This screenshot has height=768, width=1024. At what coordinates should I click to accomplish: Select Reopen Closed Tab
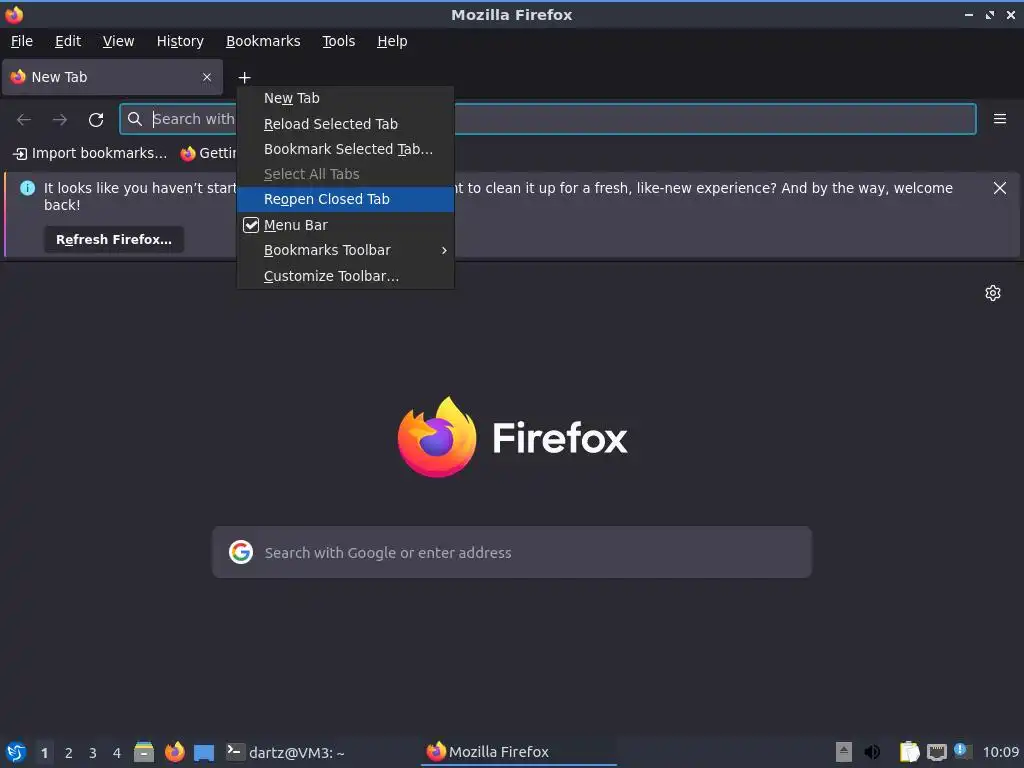(x=345, y=199)
